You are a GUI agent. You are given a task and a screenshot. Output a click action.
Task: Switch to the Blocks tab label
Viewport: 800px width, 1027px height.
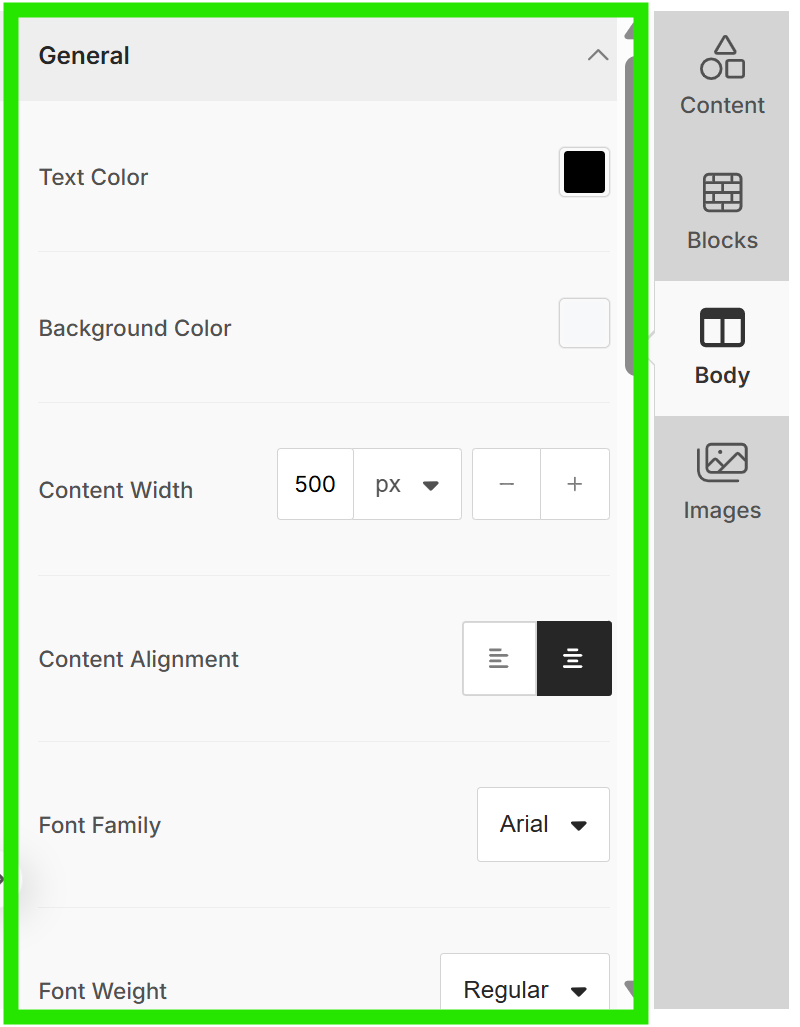click(x=722, y=240)
